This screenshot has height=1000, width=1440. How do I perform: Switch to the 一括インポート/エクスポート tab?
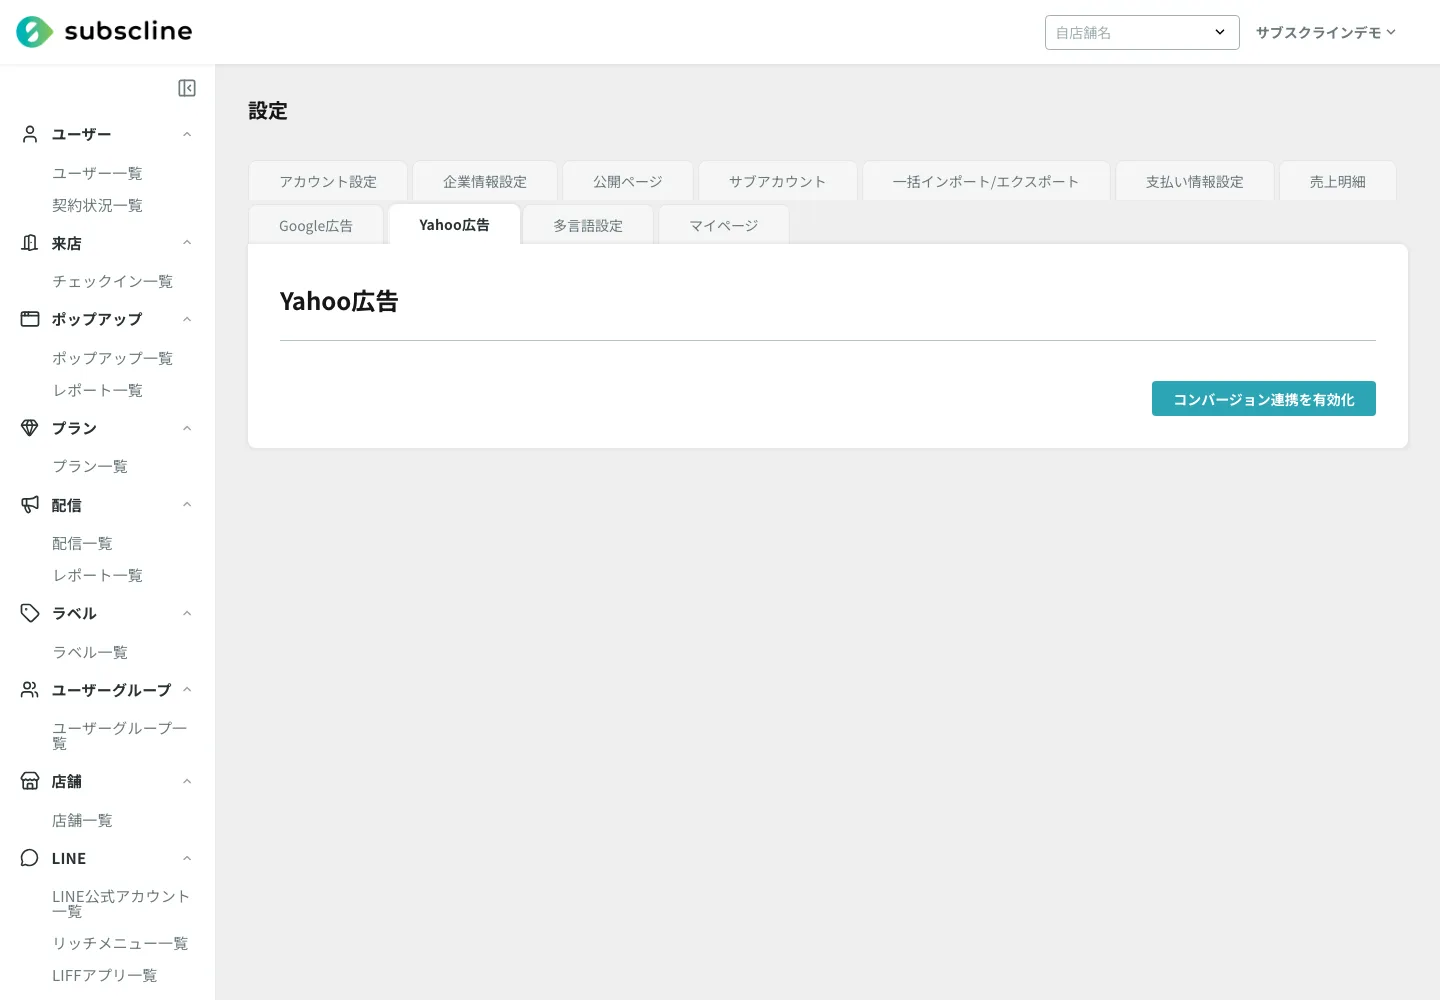point(986,181)
